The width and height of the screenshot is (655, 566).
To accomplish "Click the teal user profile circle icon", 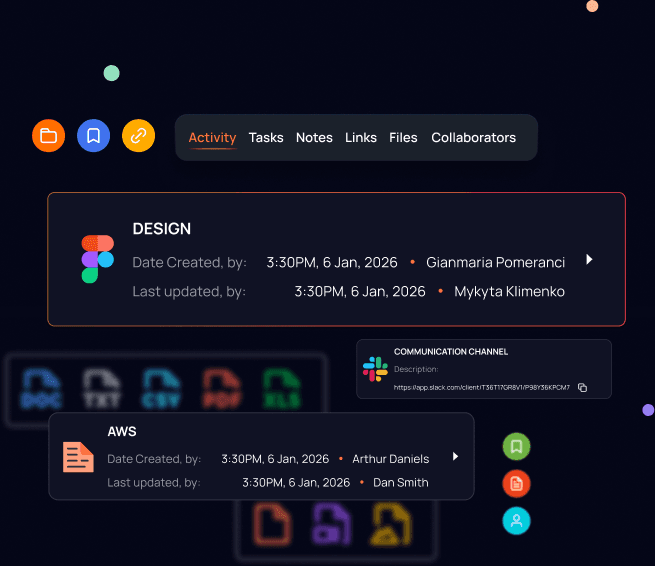I will point(516,521).
